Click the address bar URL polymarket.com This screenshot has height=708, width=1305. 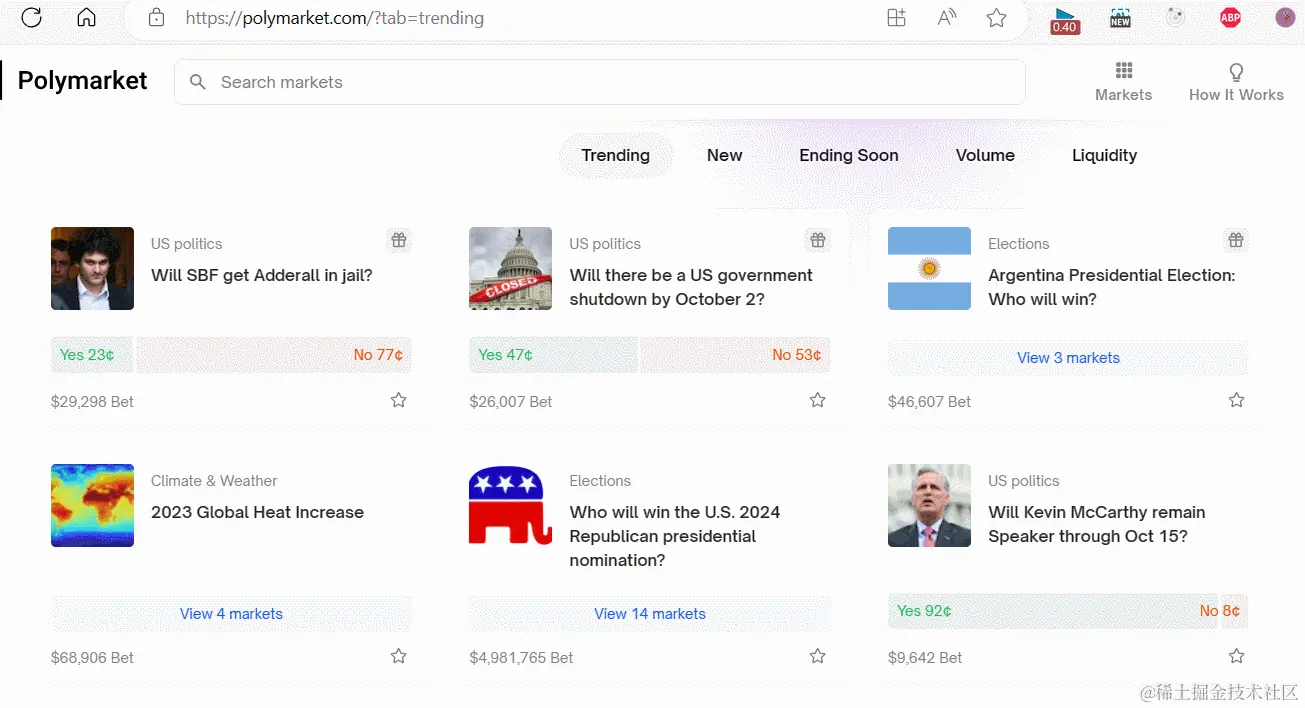pos(335,18)
